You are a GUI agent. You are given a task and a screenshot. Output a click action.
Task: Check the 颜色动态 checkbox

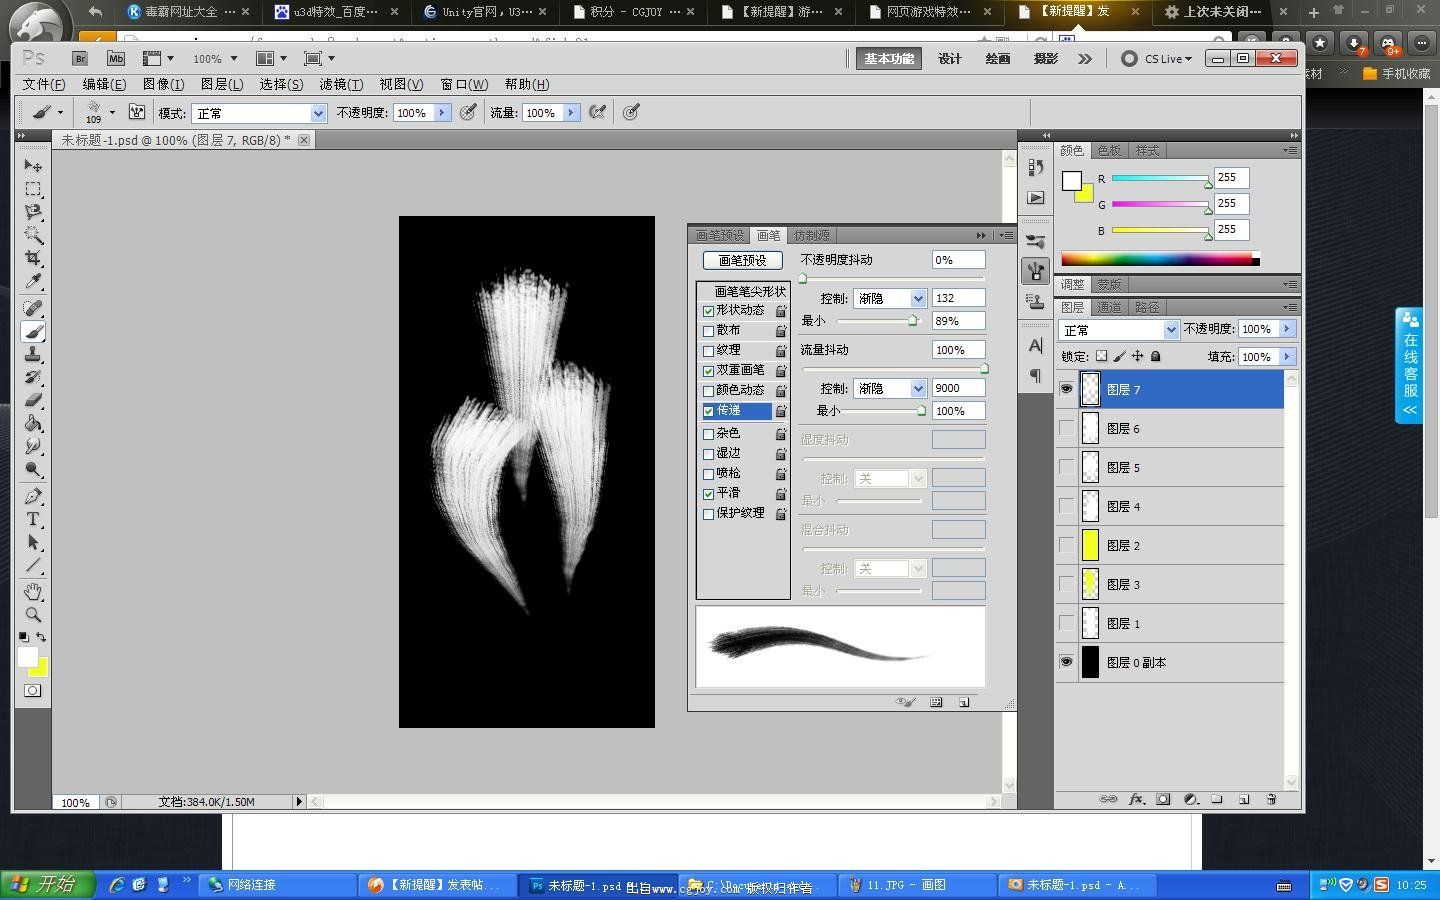[x=709, y=391]
